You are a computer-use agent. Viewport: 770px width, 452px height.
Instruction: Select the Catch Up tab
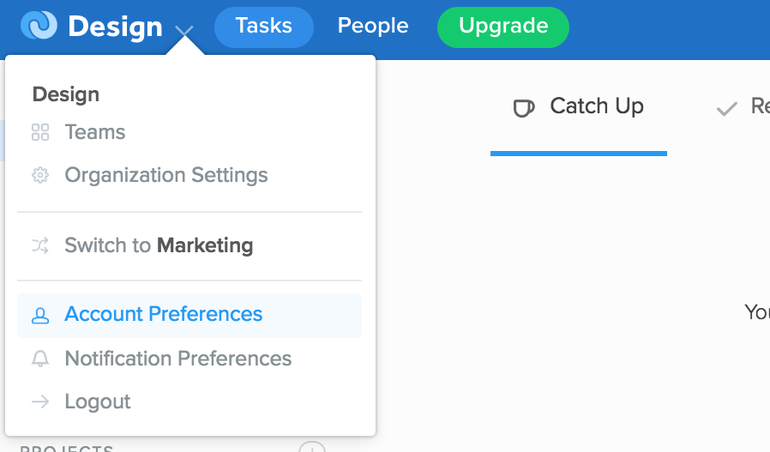pyautogui.click(x=578, y=107)
